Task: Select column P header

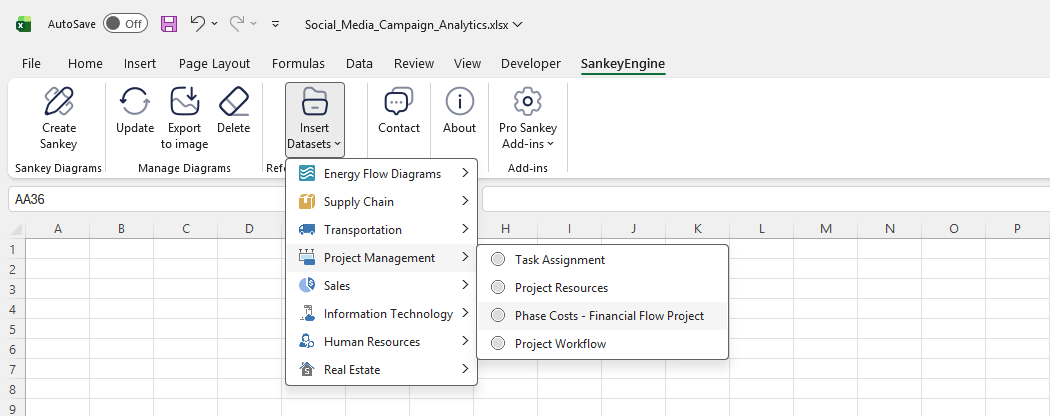Action: point(1017,229)
